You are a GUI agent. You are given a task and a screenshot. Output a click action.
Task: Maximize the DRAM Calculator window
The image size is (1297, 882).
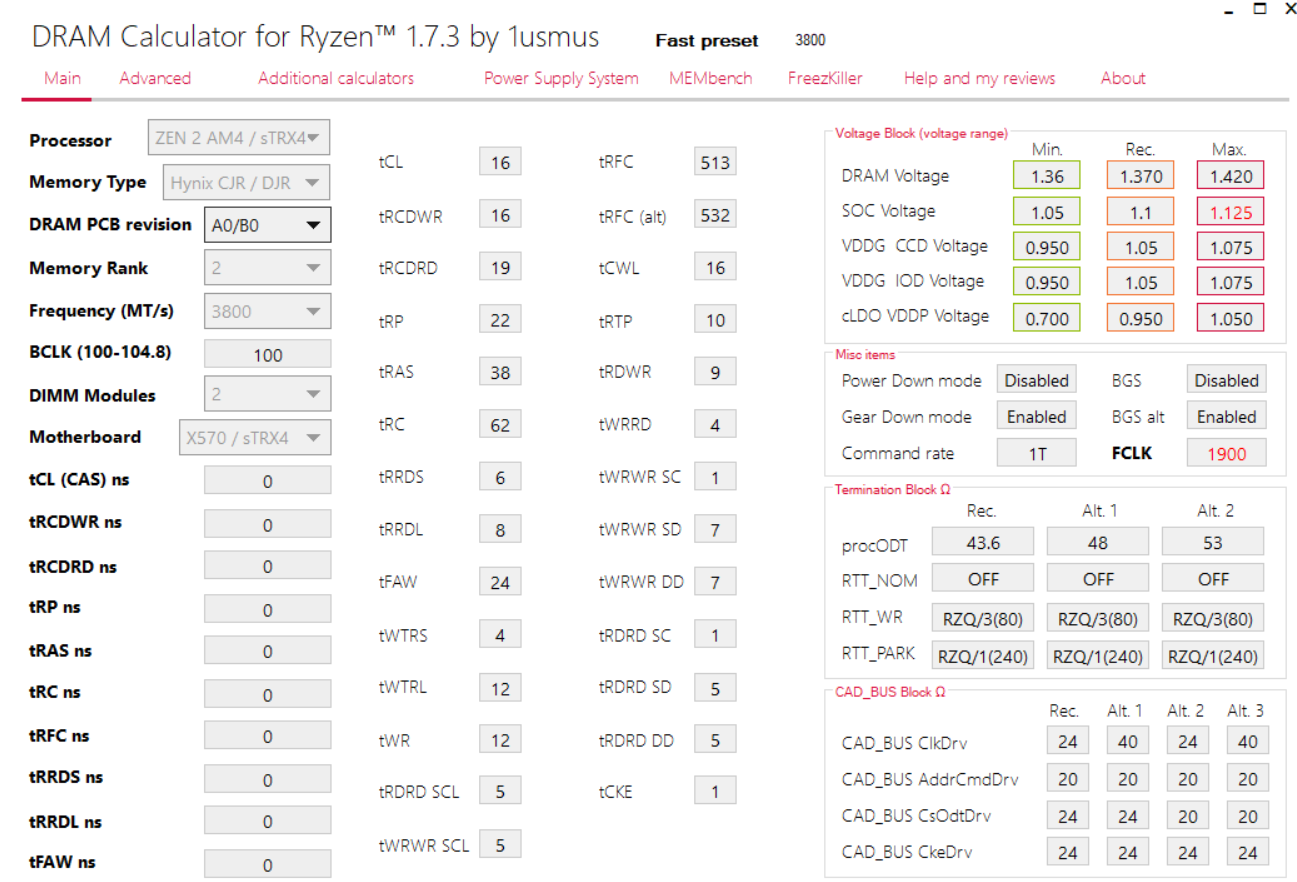coord(1261,9)
